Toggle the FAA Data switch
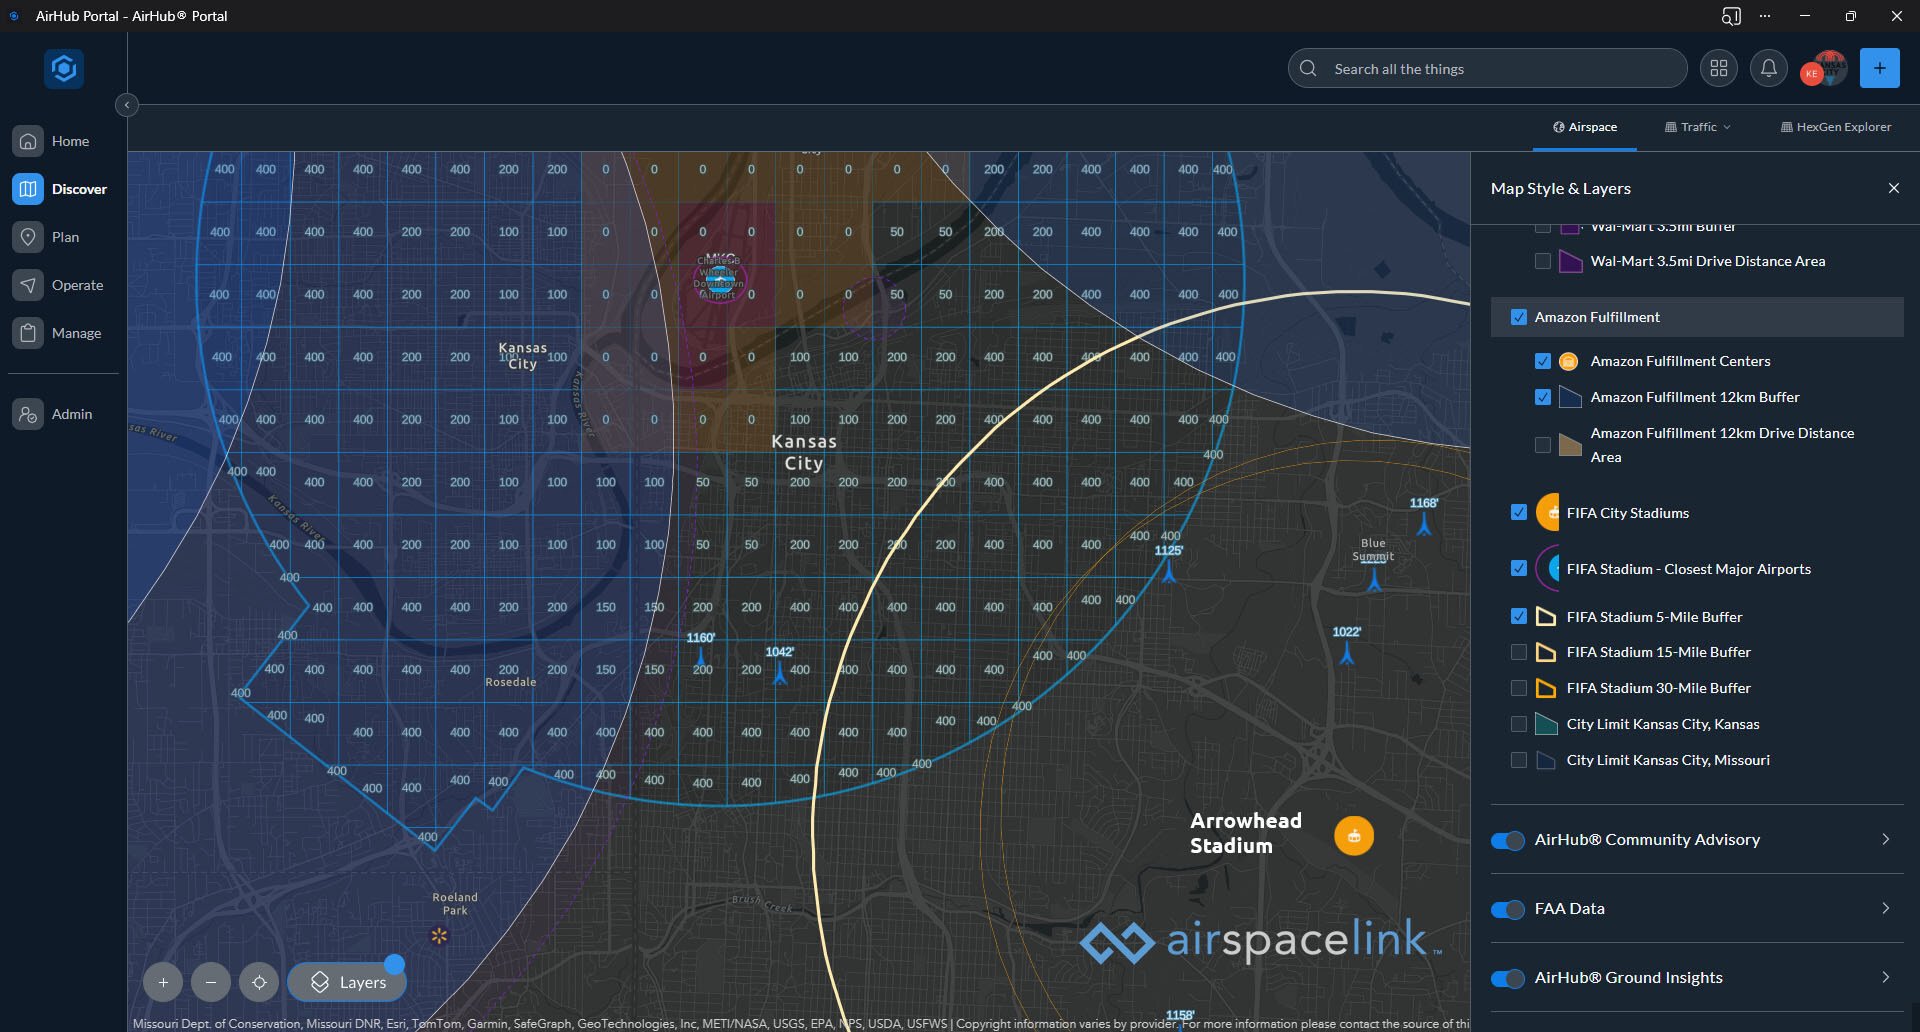The width and height of the screenshot is (1920, 1032). click(1507, 909)
